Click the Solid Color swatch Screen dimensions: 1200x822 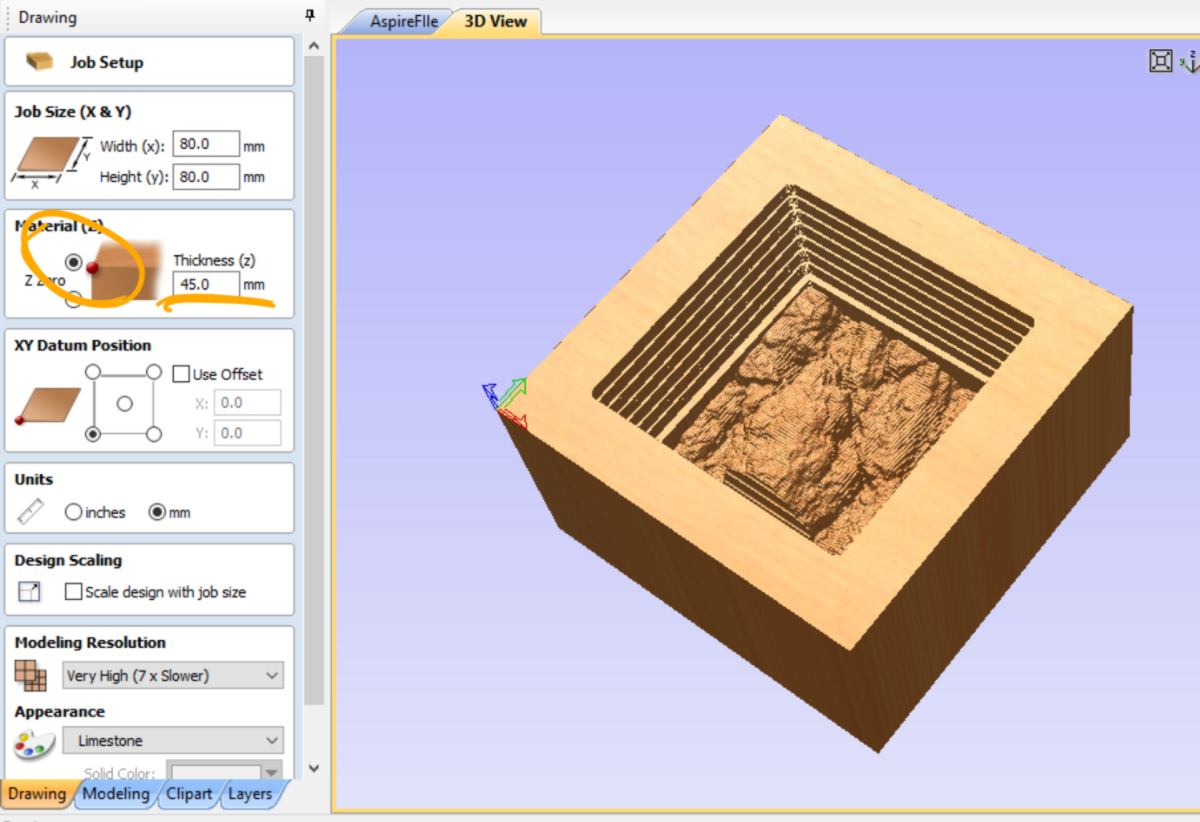pyautogui.click(x=214, y=773)
